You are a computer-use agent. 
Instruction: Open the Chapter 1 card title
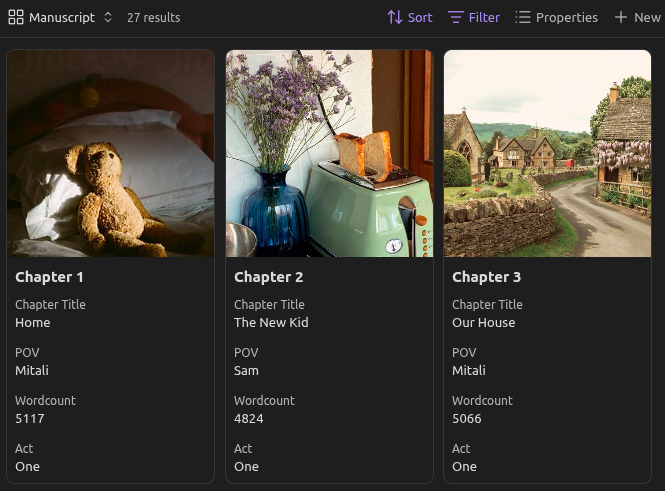[50, 277]
